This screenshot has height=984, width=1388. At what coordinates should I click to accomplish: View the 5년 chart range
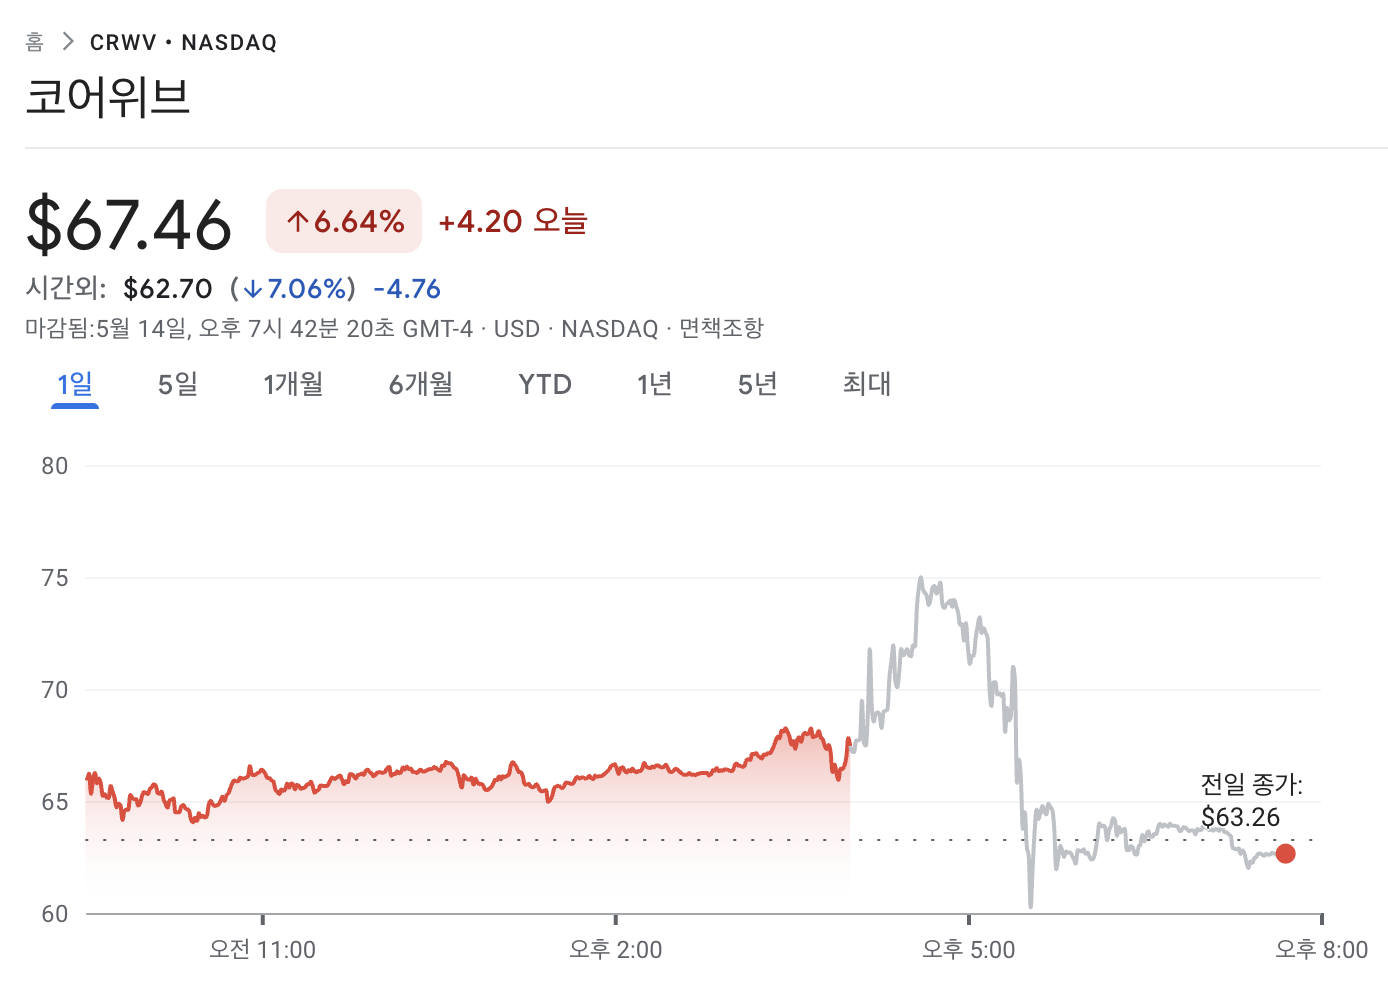[x=758, y=384]
